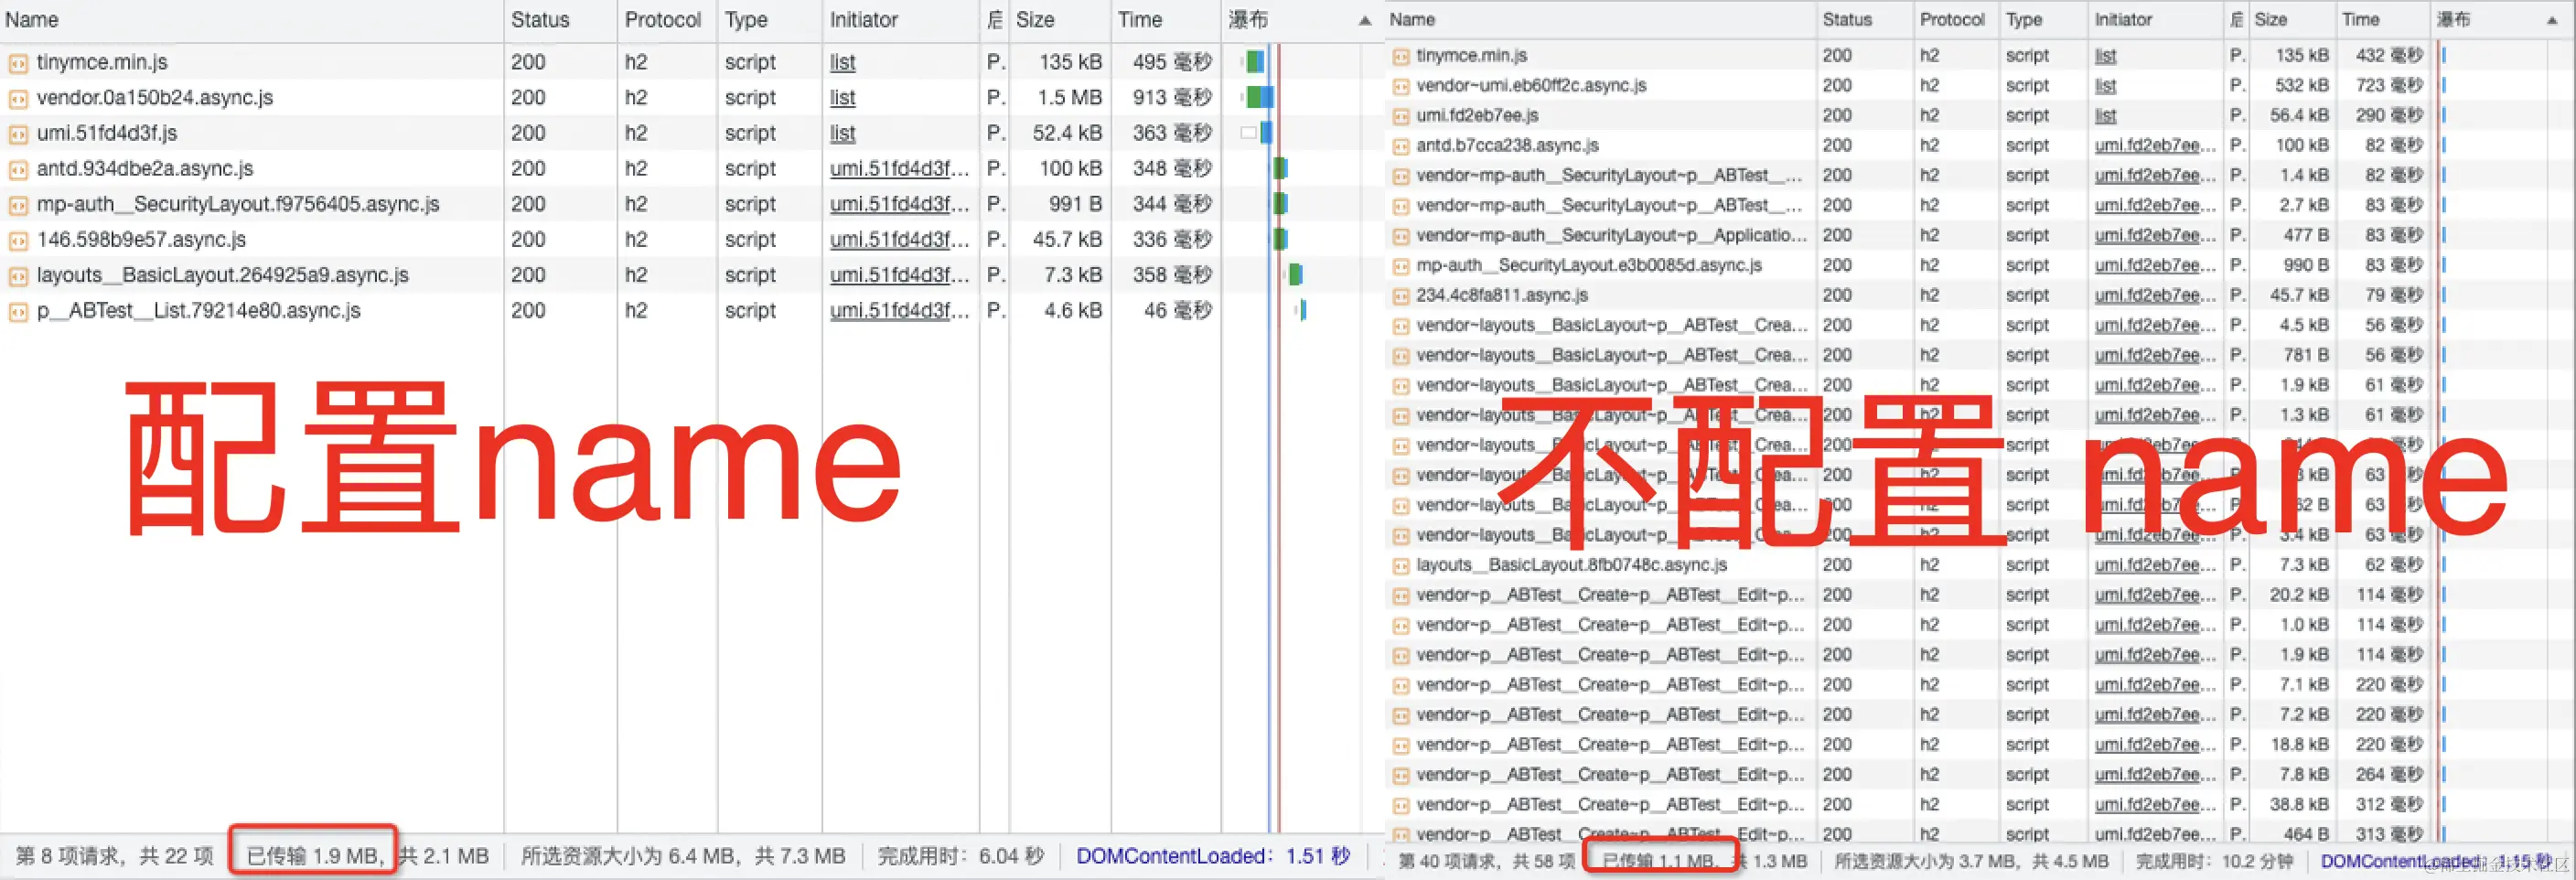Click the status bar text 第 8 项请求, 共 22 项
Screen dimensions: 2576x880
[114, 856]
